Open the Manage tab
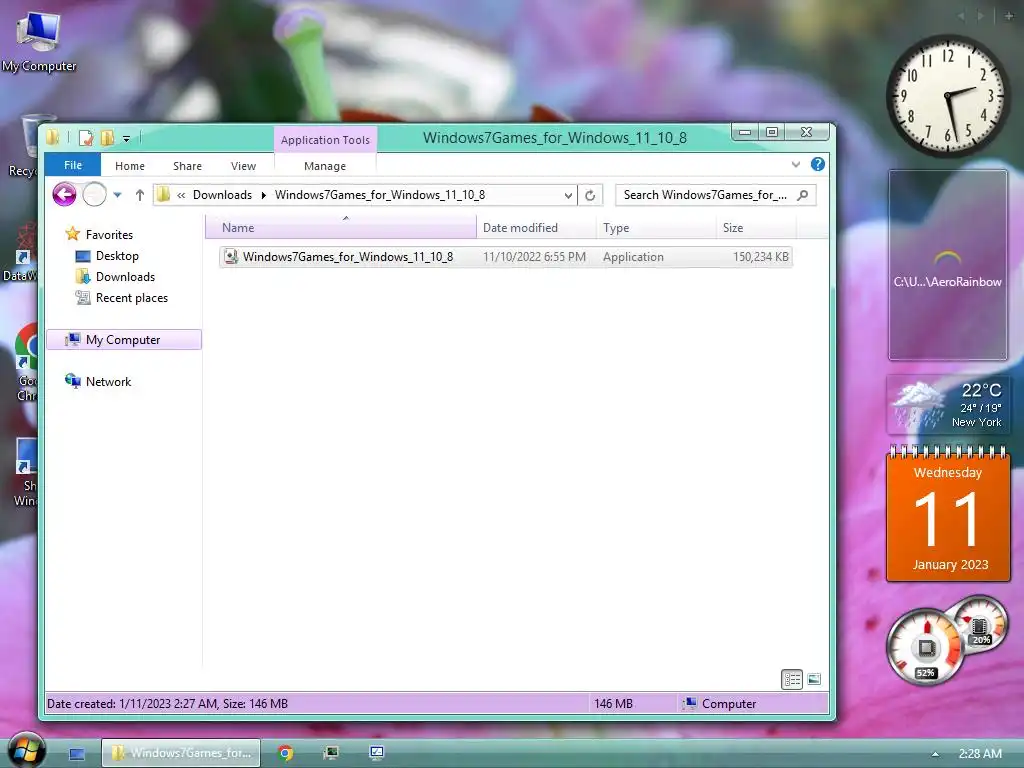The image size is (1024, 768). click(325, 166)
